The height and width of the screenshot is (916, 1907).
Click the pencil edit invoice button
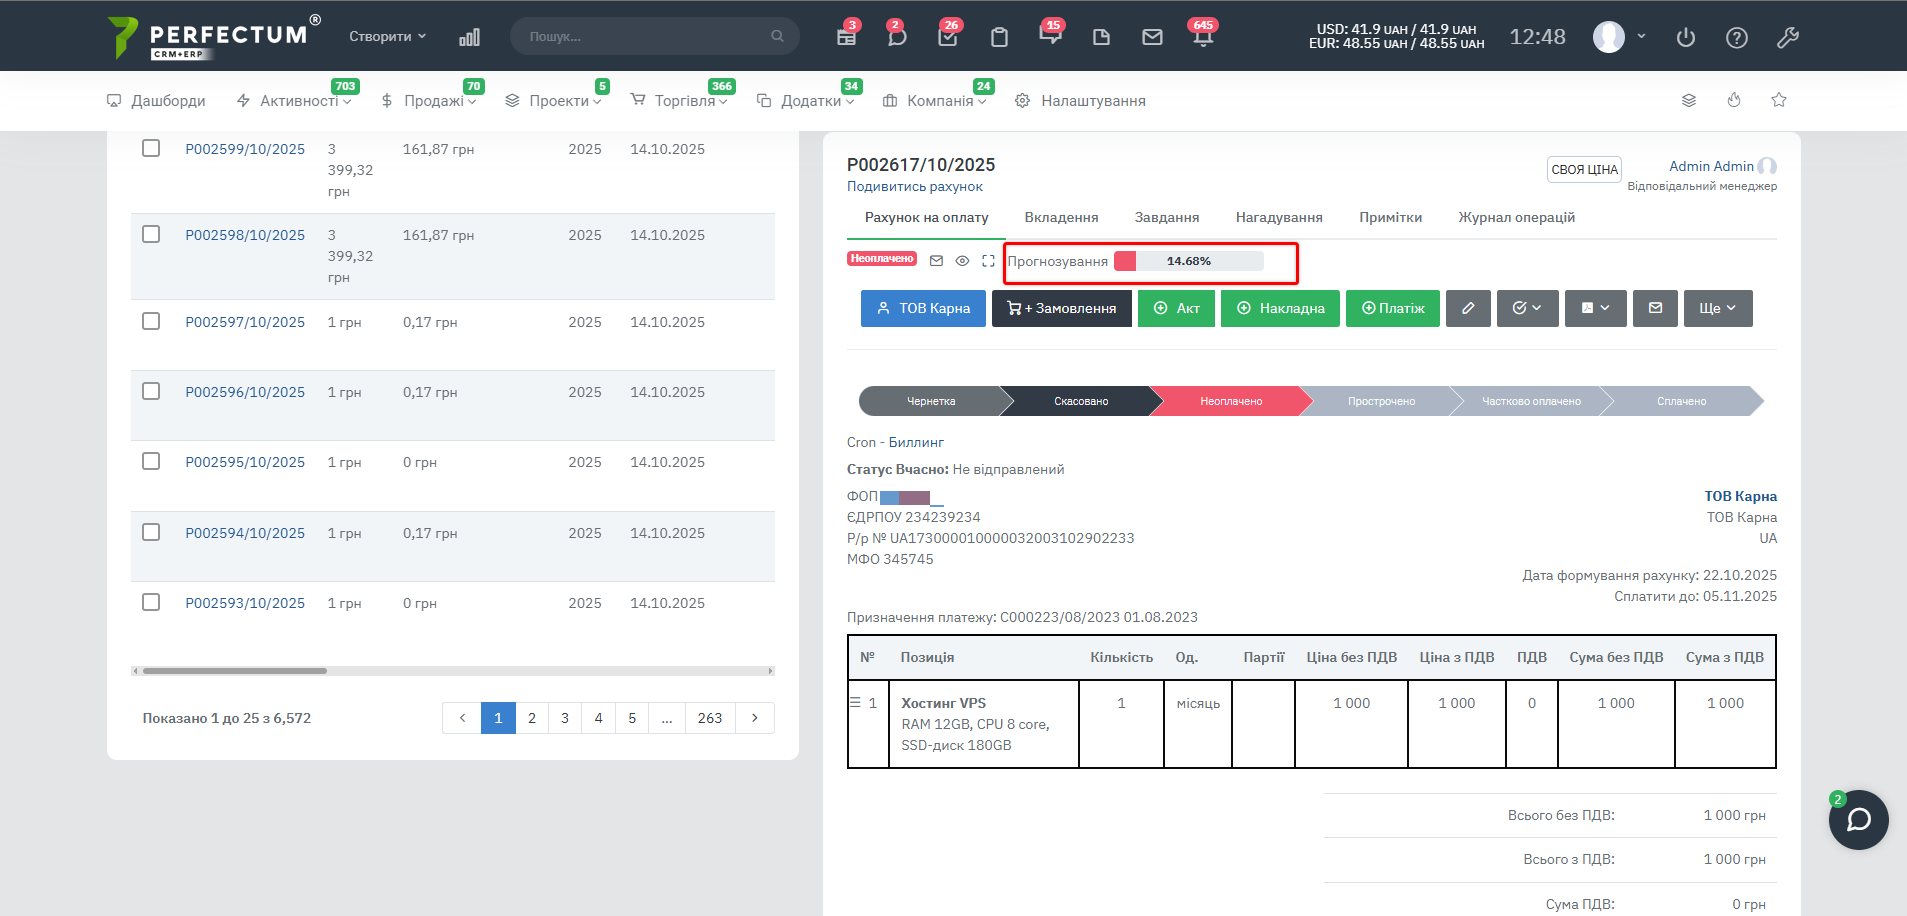click(x=1467, y=308)
